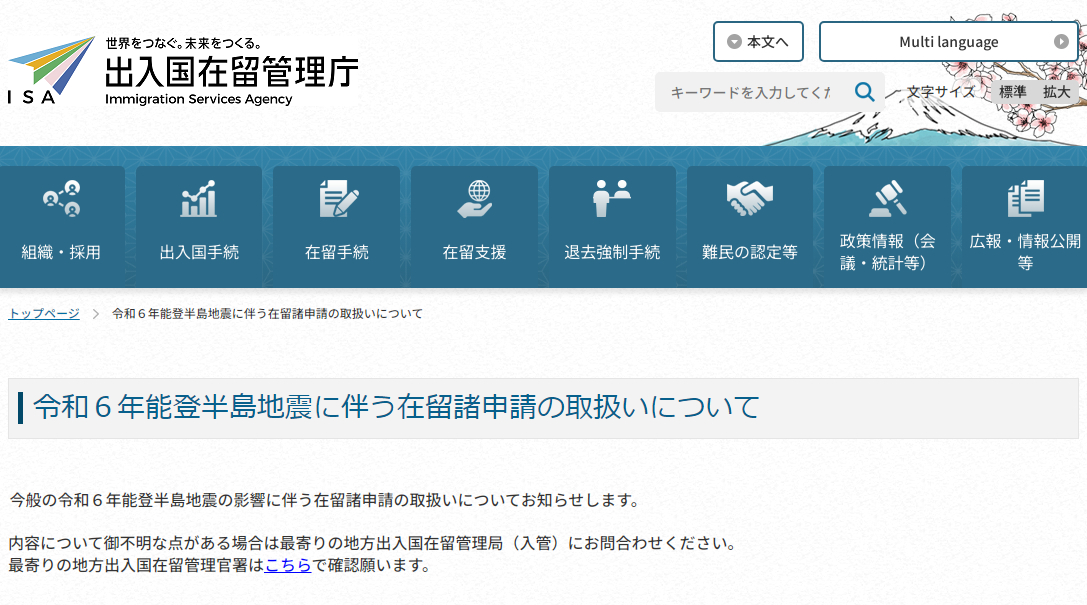
Task: Click the 出入国在留管理庁 agency name header
Action: click(x=231, y=72)
